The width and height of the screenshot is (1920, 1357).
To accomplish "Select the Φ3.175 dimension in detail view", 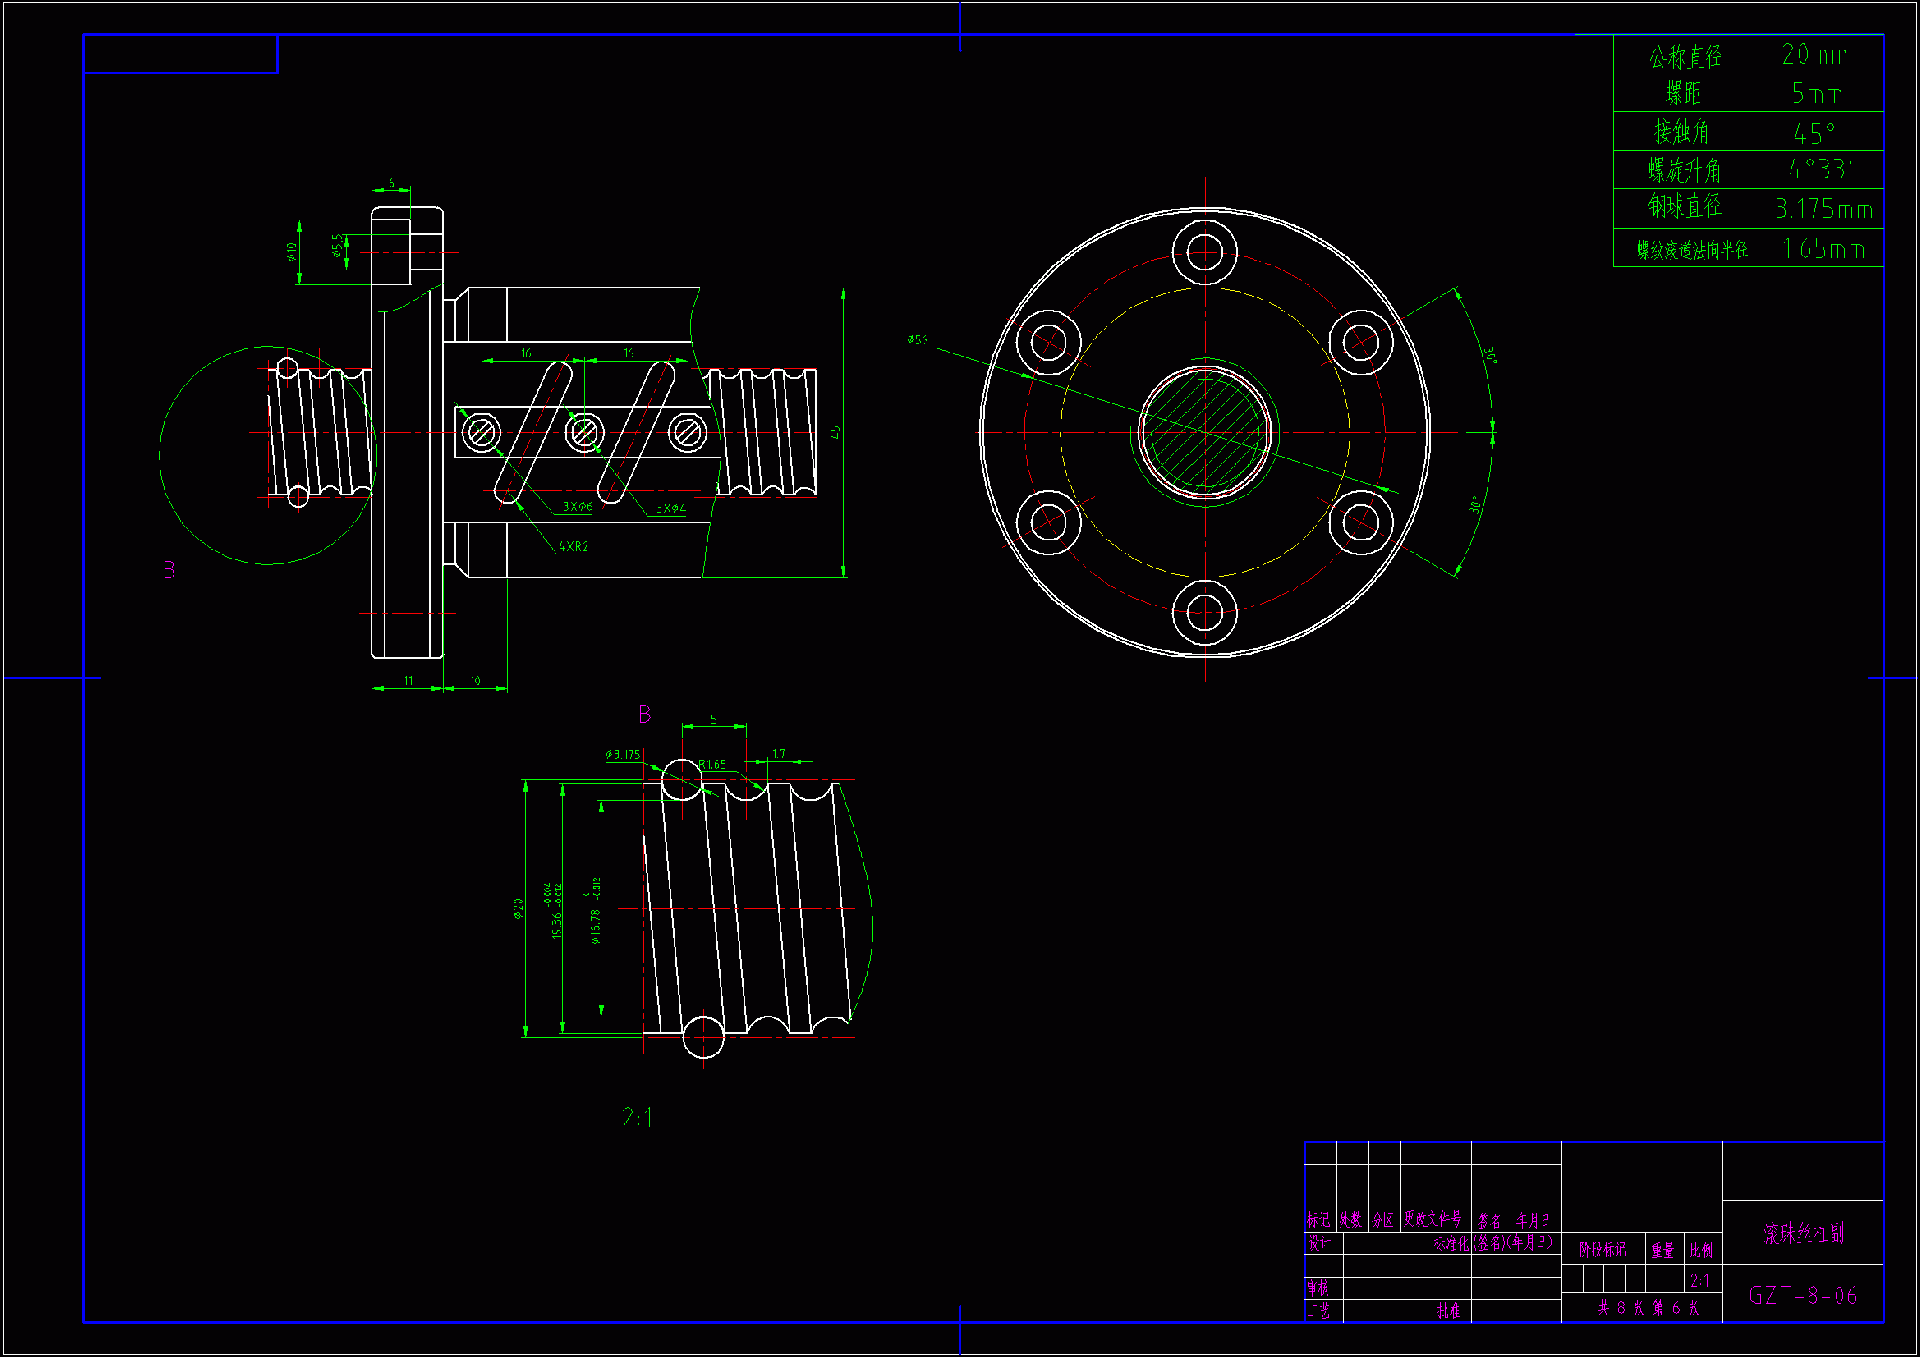I will pyautogui.click(x=623, y=755).
